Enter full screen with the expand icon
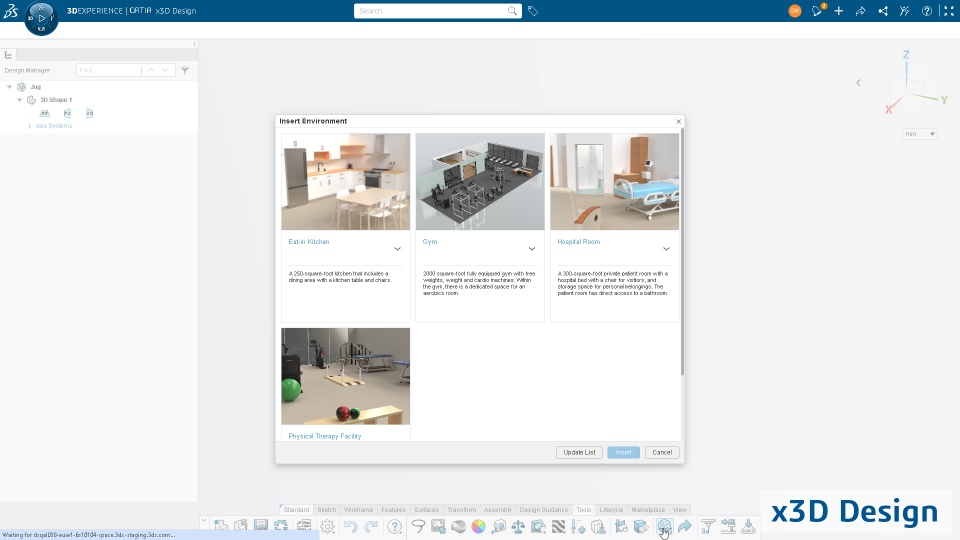This screenshot has width=960, height=540. click(x=949, y=11)
